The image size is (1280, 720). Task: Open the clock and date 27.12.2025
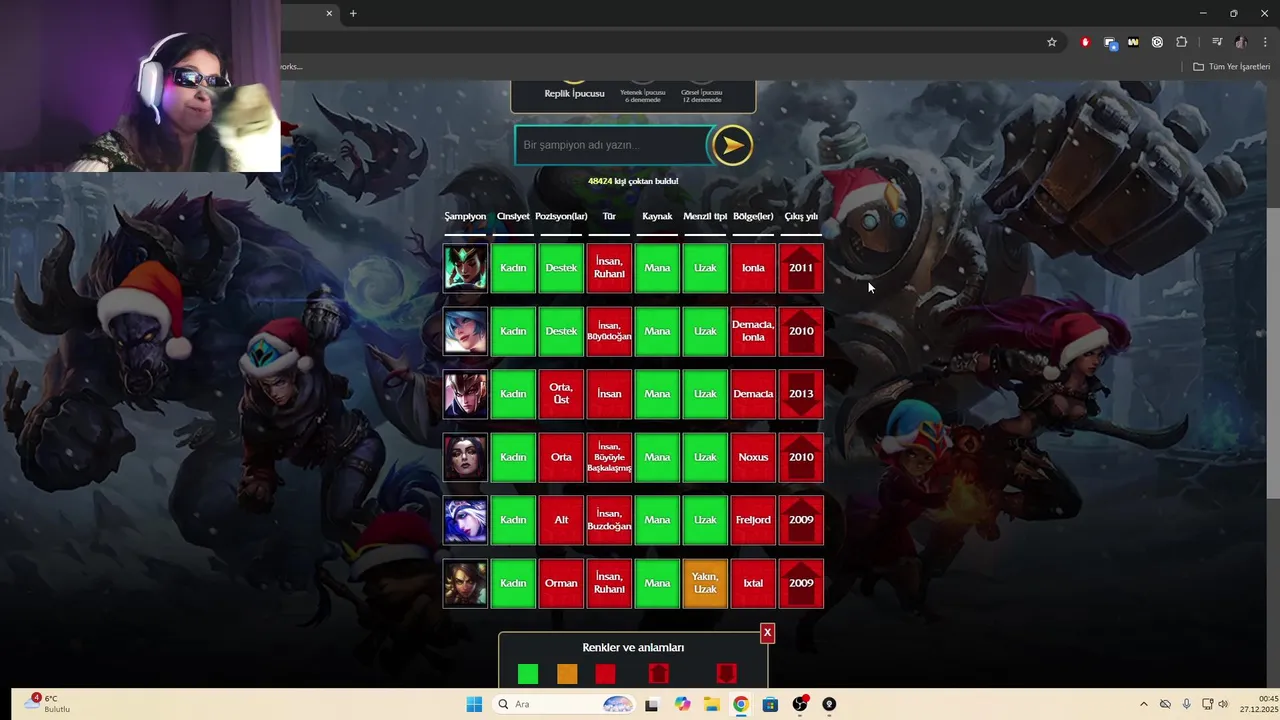(x=1259, y=704)
